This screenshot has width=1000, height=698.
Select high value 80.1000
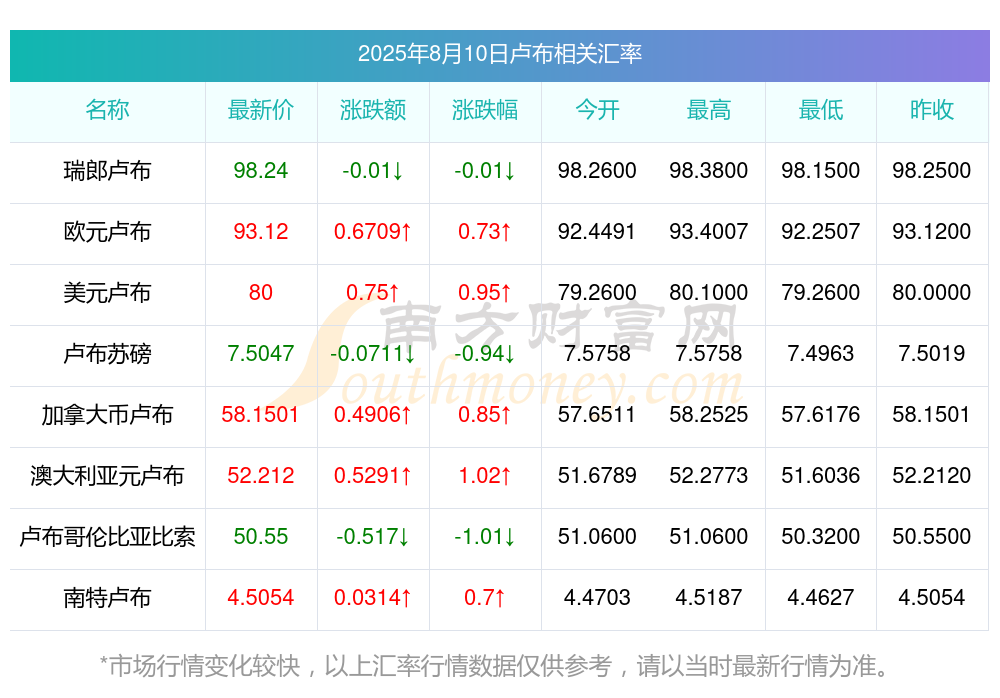tap(709, 292)
